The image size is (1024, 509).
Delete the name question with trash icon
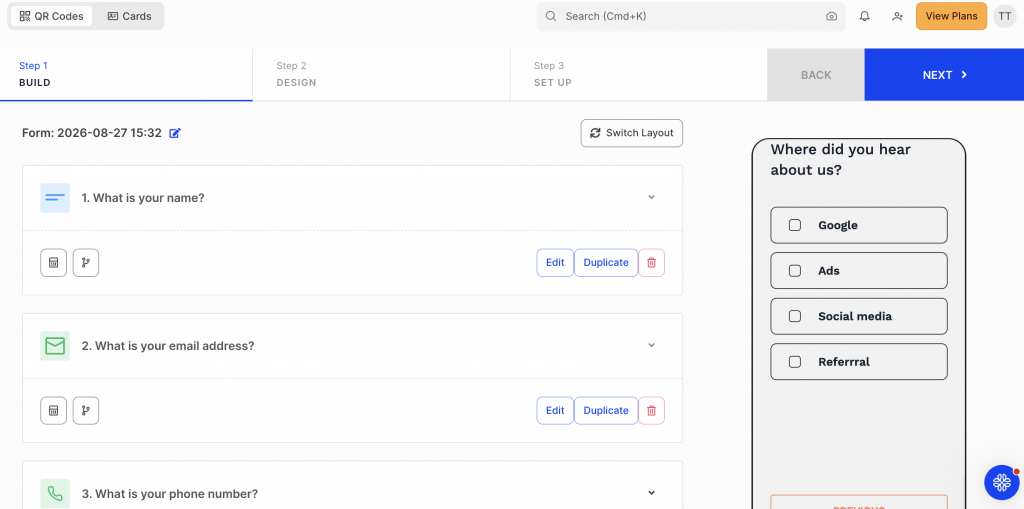tap(651, 263)
